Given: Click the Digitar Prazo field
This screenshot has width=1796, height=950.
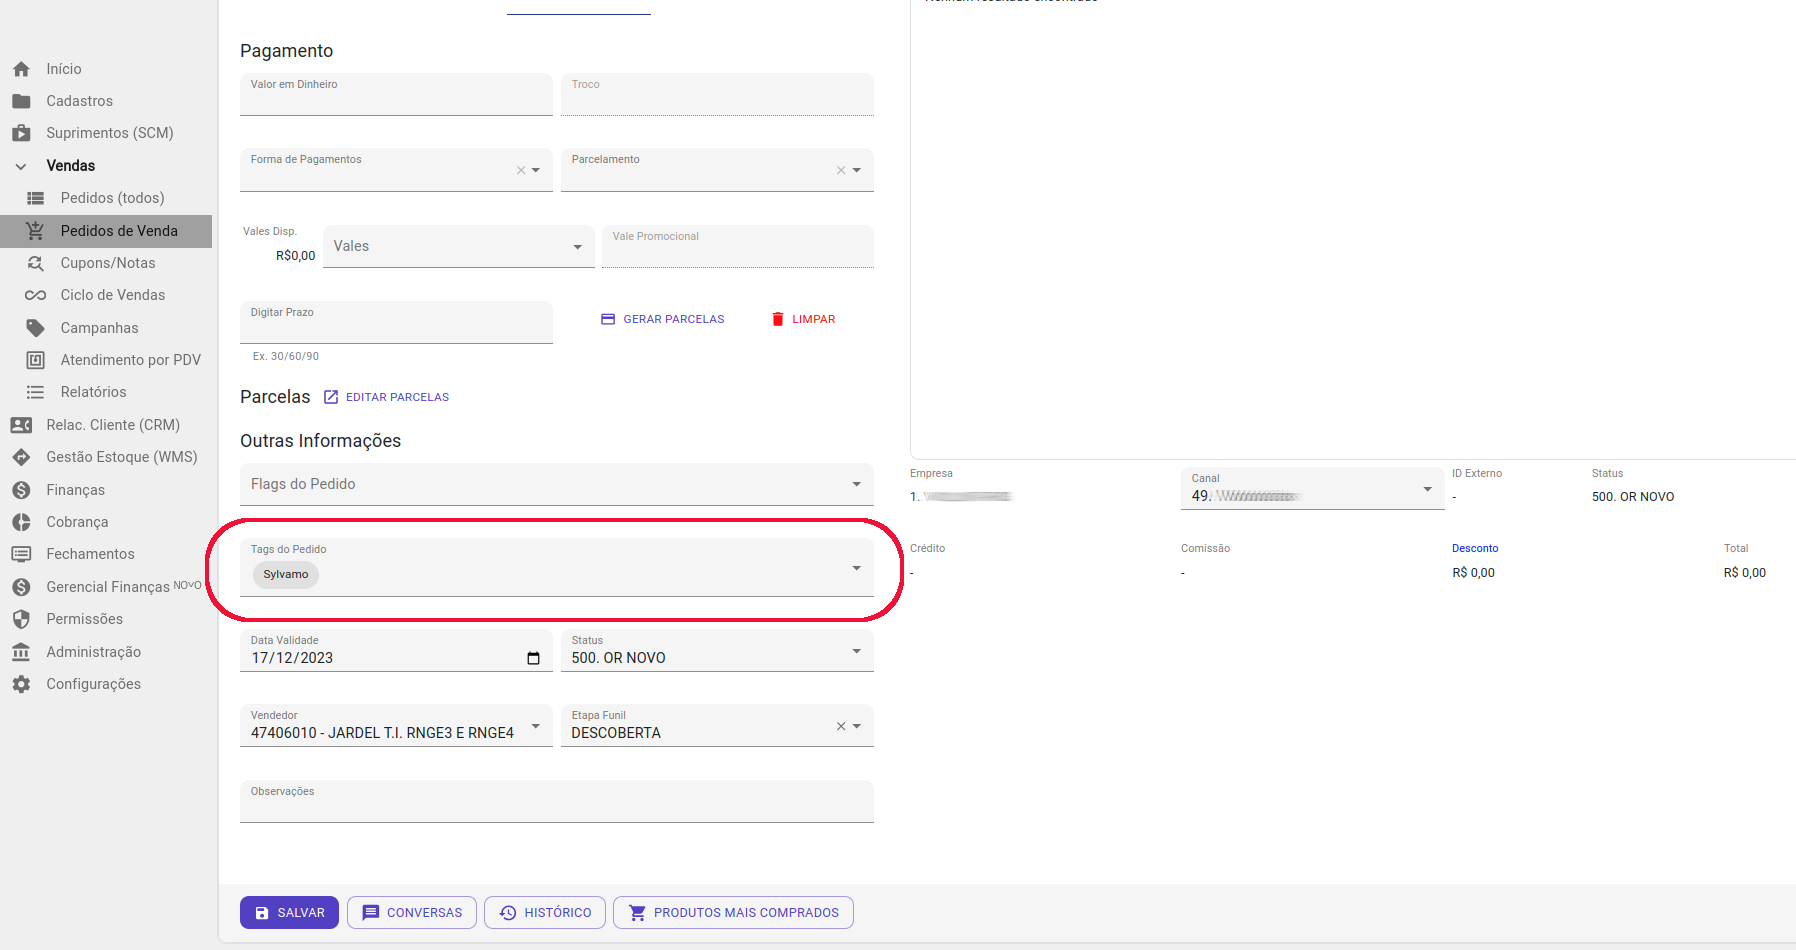Looking at the screenshot, I should click(x=396, y=322).
